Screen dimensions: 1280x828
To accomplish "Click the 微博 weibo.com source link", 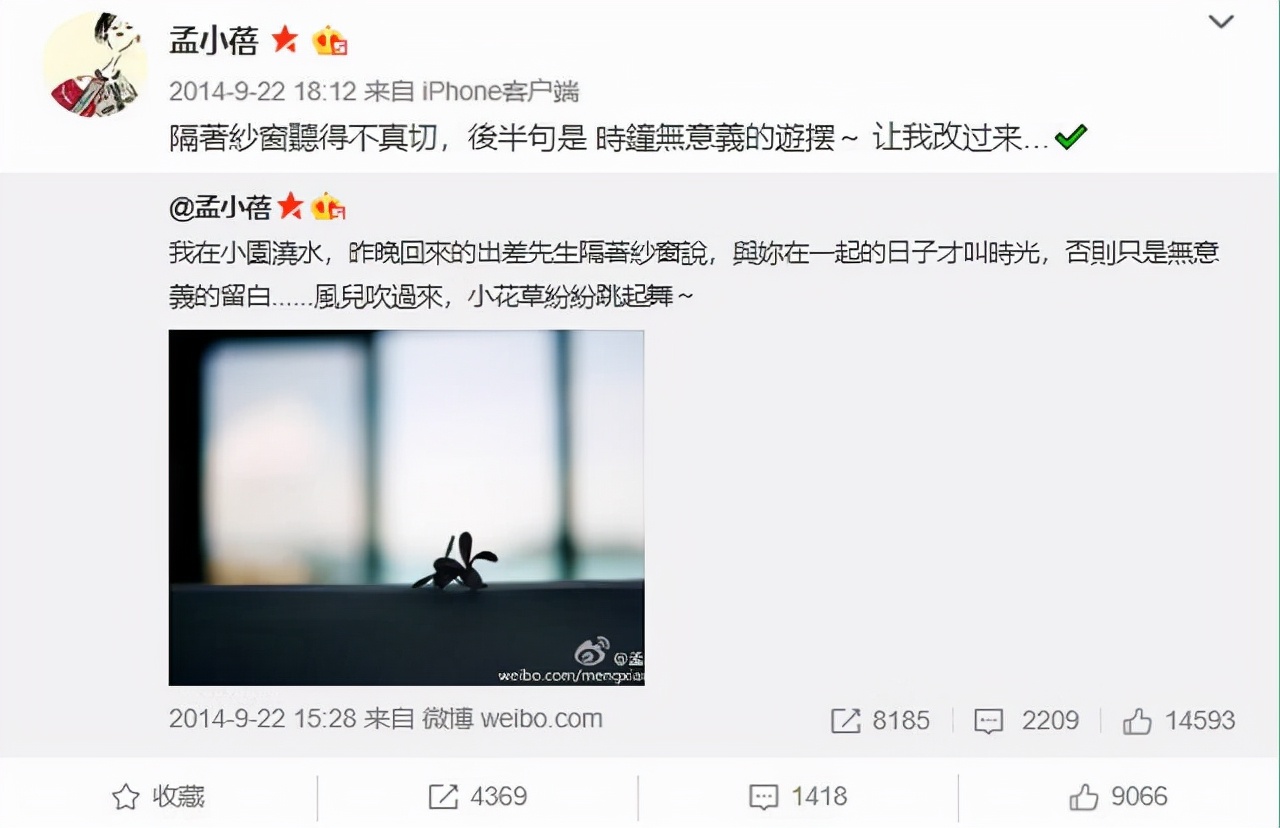I will [x=512, y=718].
